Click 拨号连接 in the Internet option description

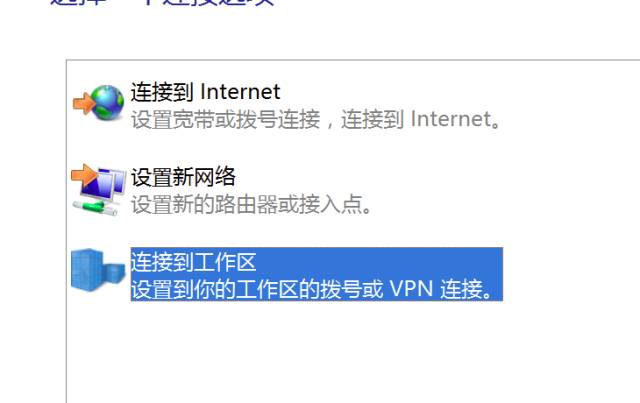tap(278, 120)
